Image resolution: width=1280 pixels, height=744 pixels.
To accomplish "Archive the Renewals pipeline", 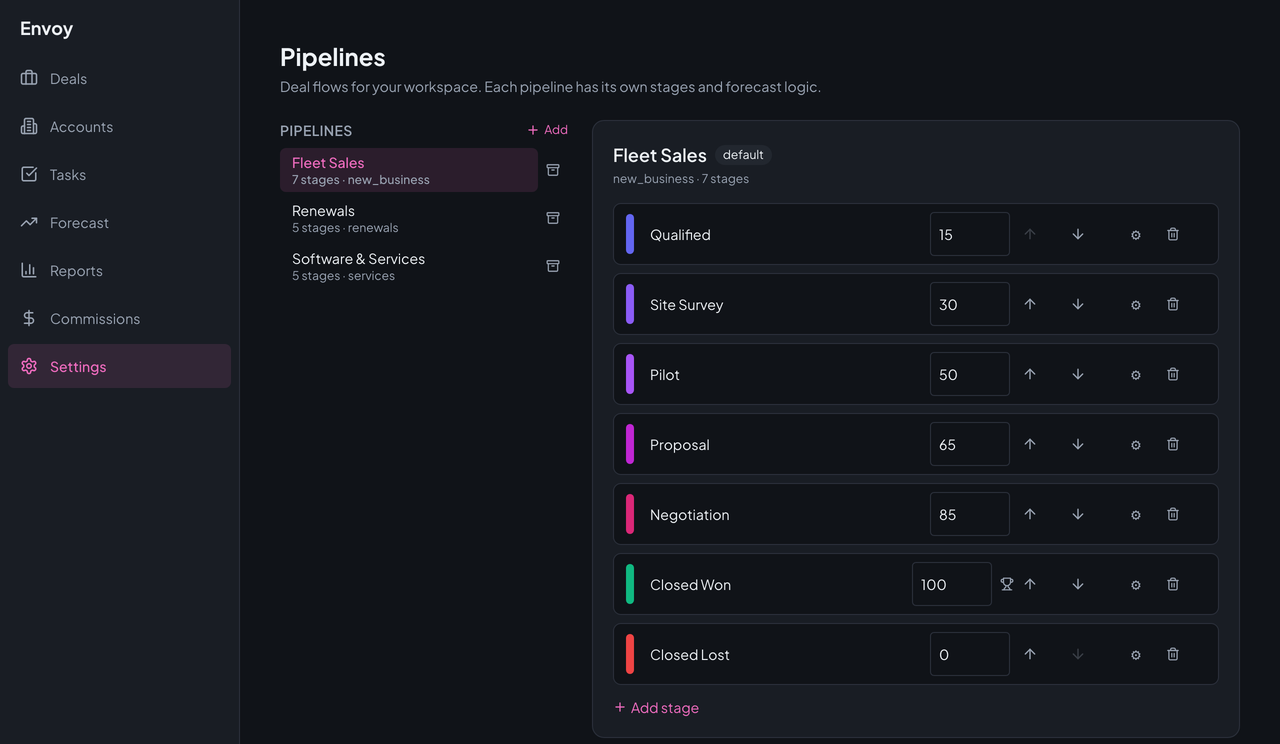I will [x=553, y=218].
